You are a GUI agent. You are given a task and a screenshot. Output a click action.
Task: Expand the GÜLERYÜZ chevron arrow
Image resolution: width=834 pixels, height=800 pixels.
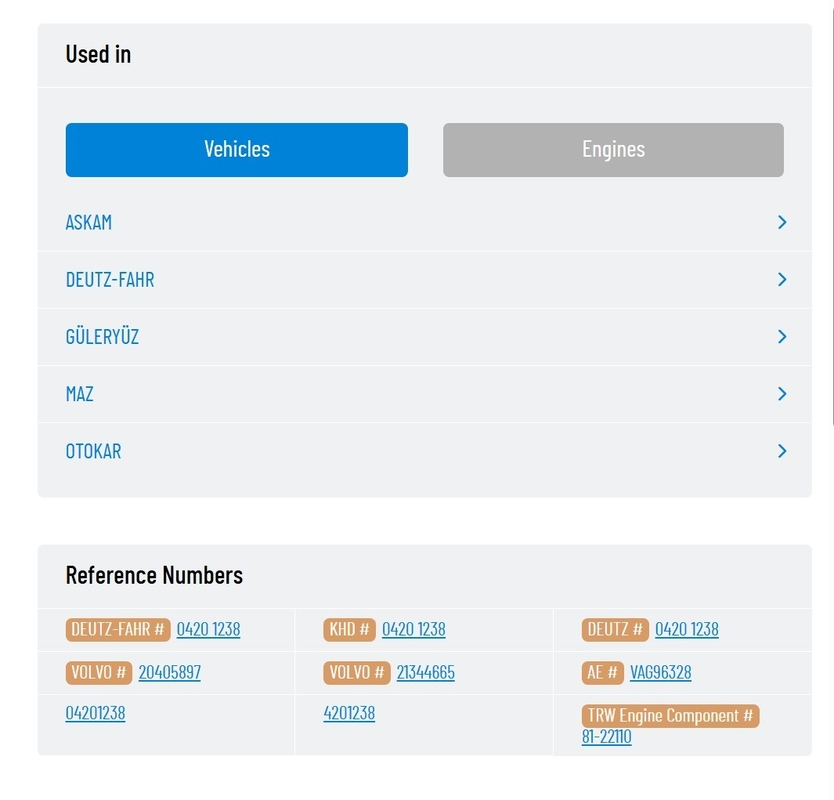point(782,336)
